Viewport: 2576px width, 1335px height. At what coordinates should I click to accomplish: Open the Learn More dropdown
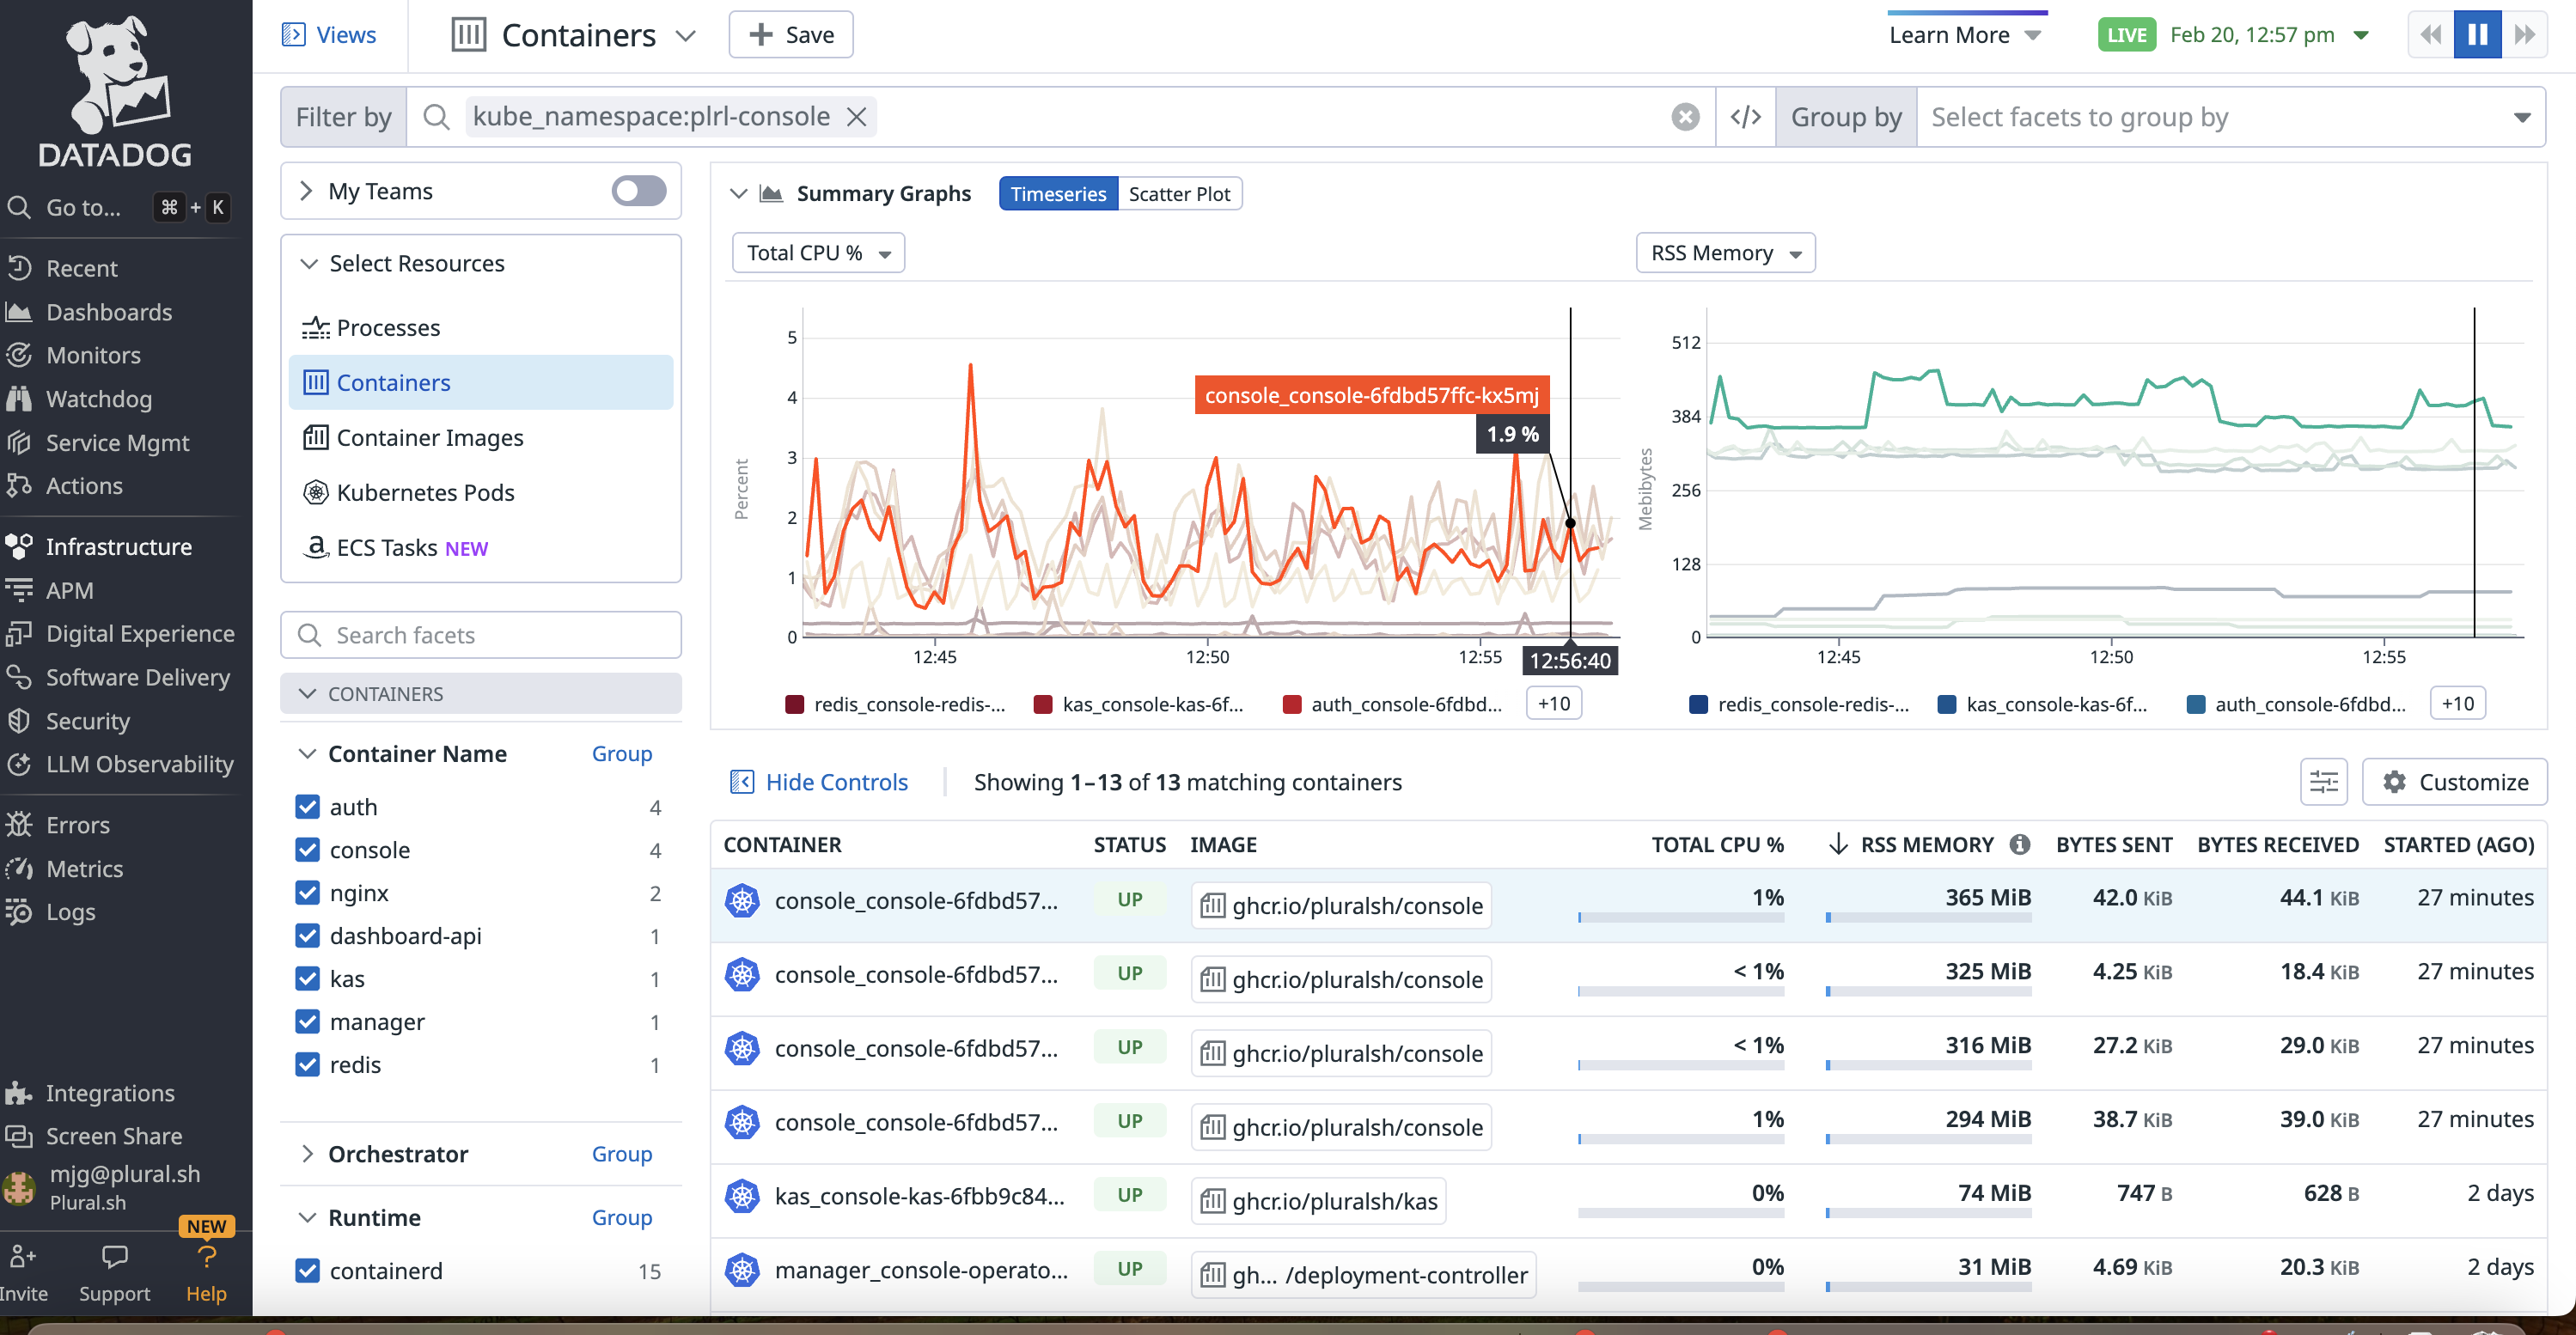click(1965, 35)
